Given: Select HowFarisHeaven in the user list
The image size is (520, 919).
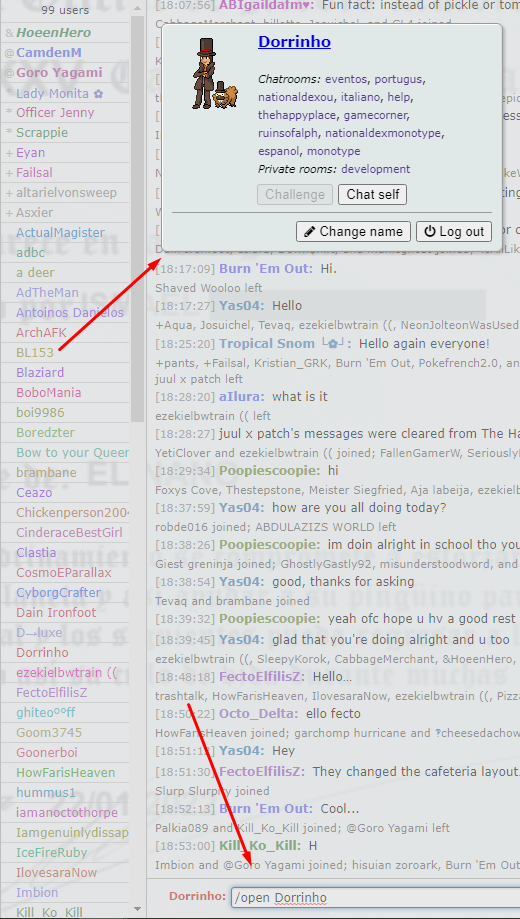Looking at the screenshot, I should tap(66, 772).
